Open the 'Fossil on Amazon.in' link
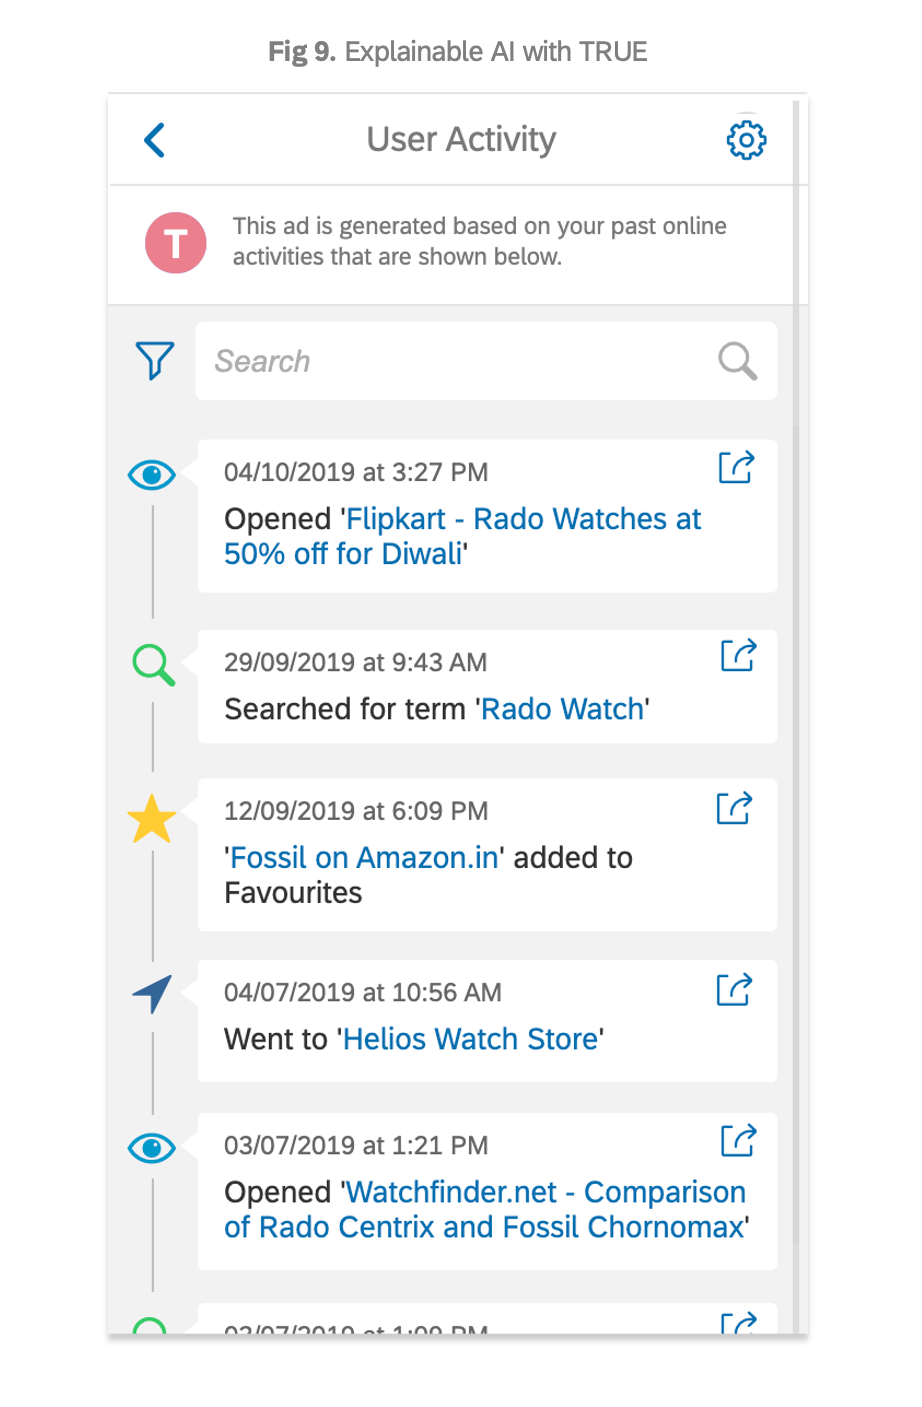 (364, 858)
